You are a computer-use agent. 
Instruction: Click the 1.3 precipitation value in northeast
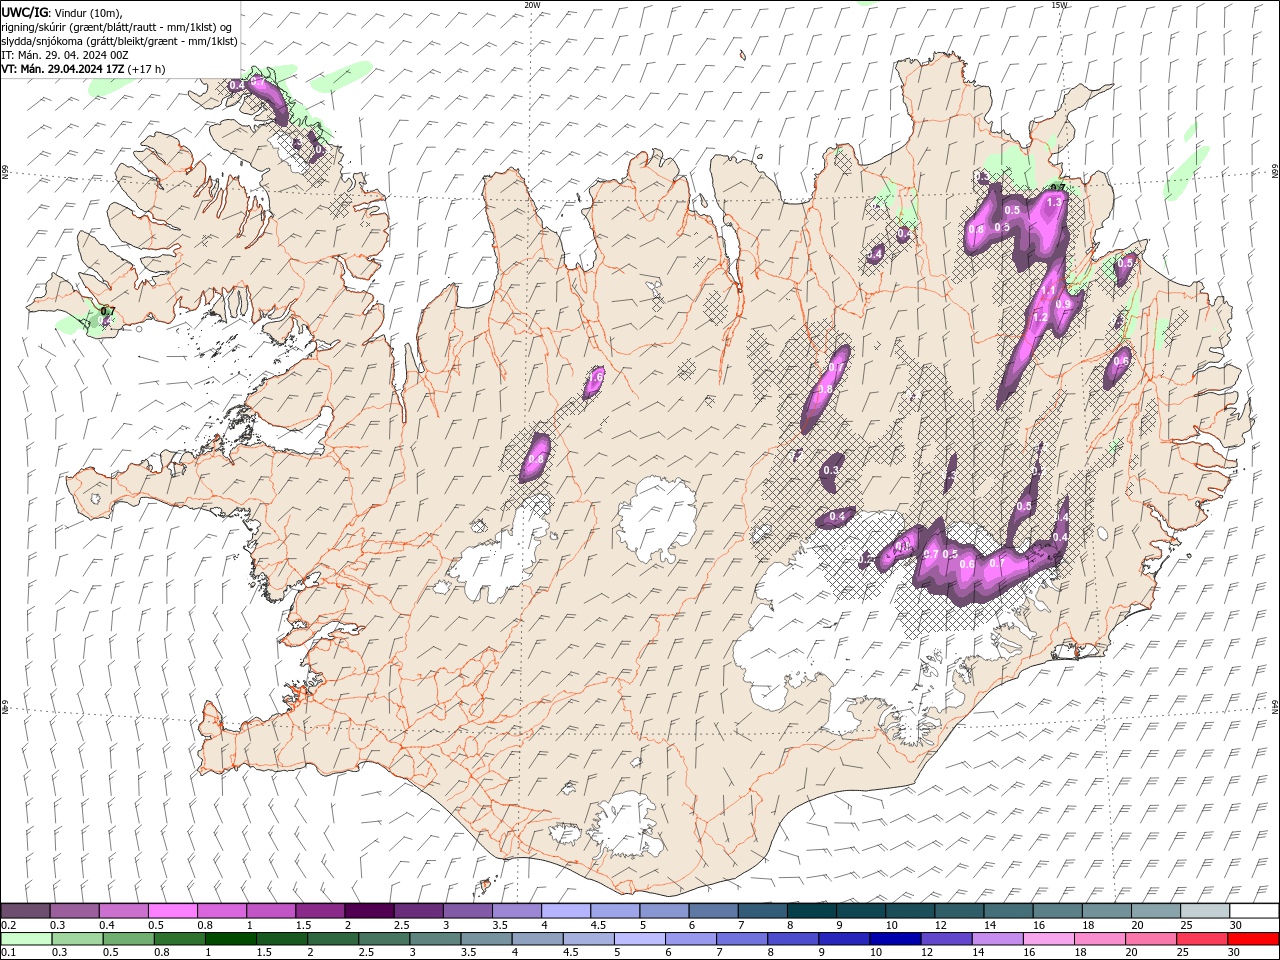tap(1053, 202)
